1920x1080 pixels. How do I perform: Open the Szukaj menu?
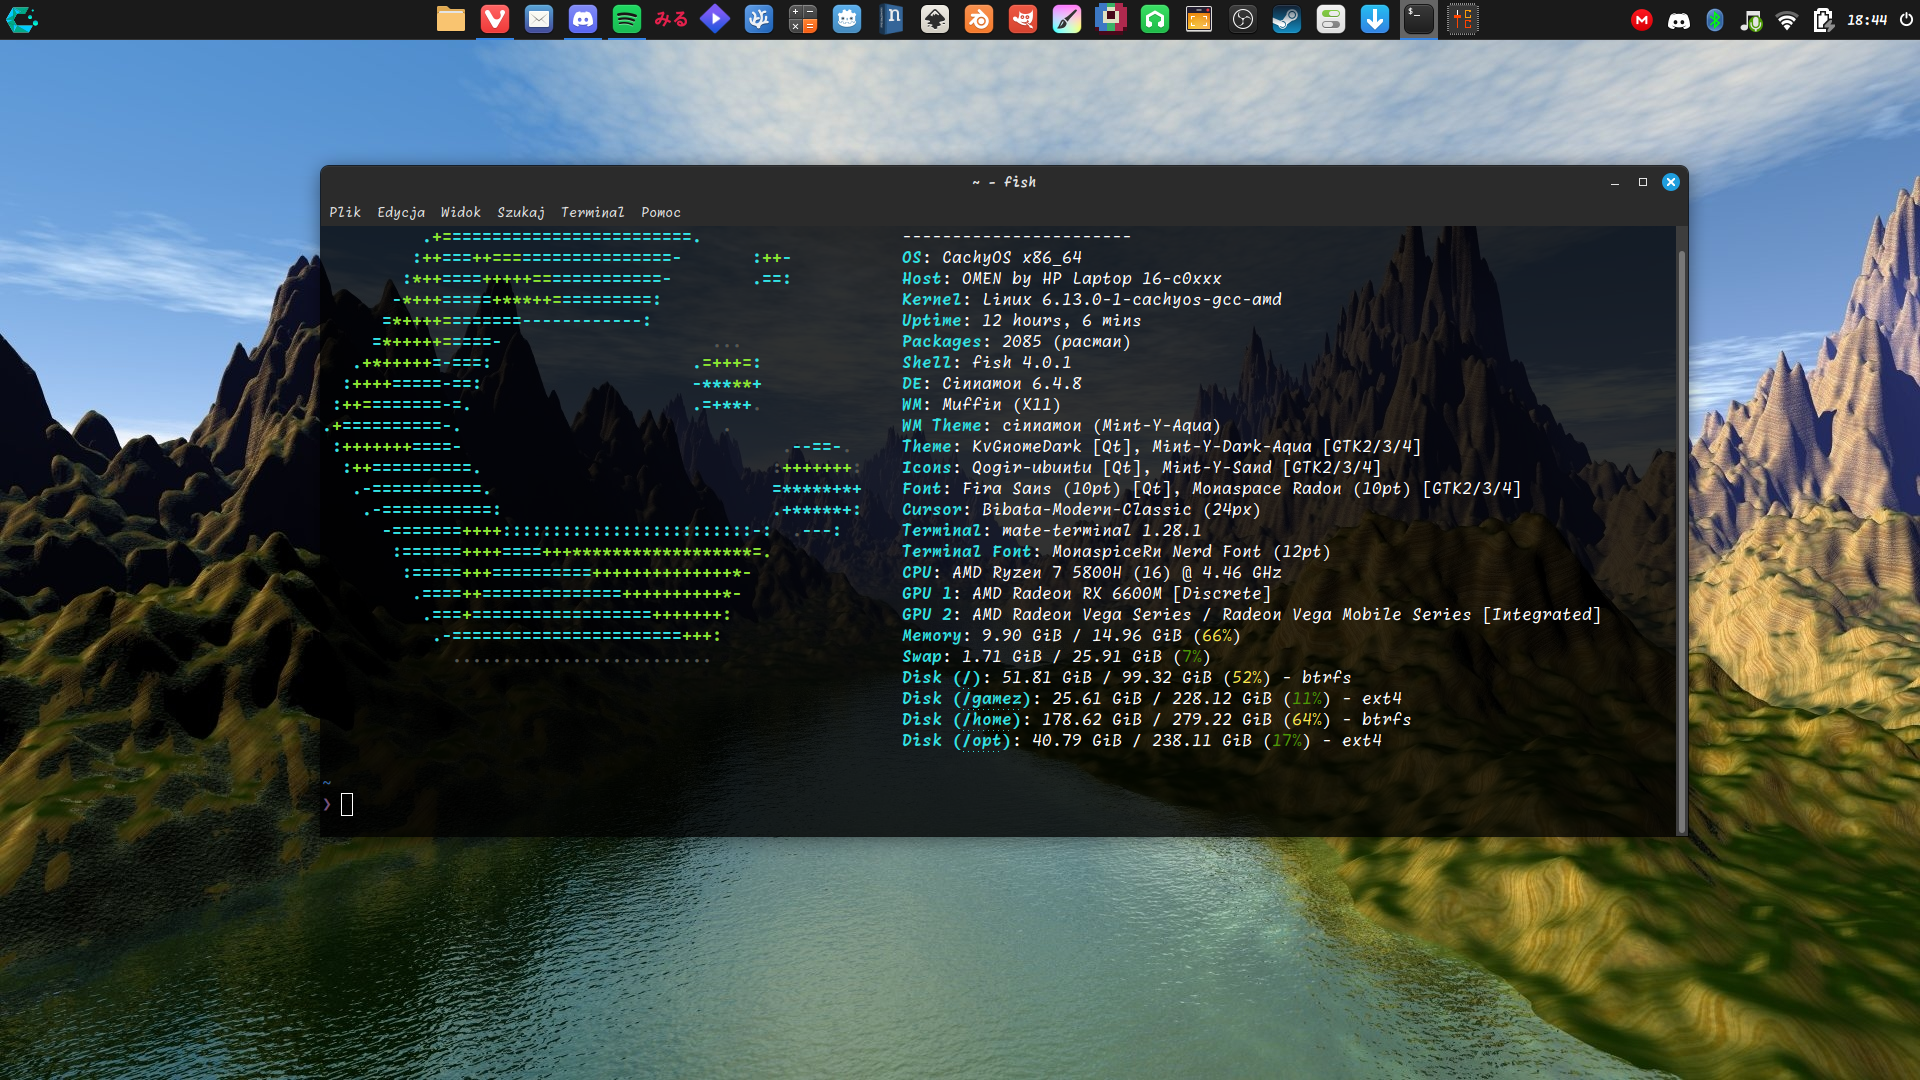click(520, 212)
